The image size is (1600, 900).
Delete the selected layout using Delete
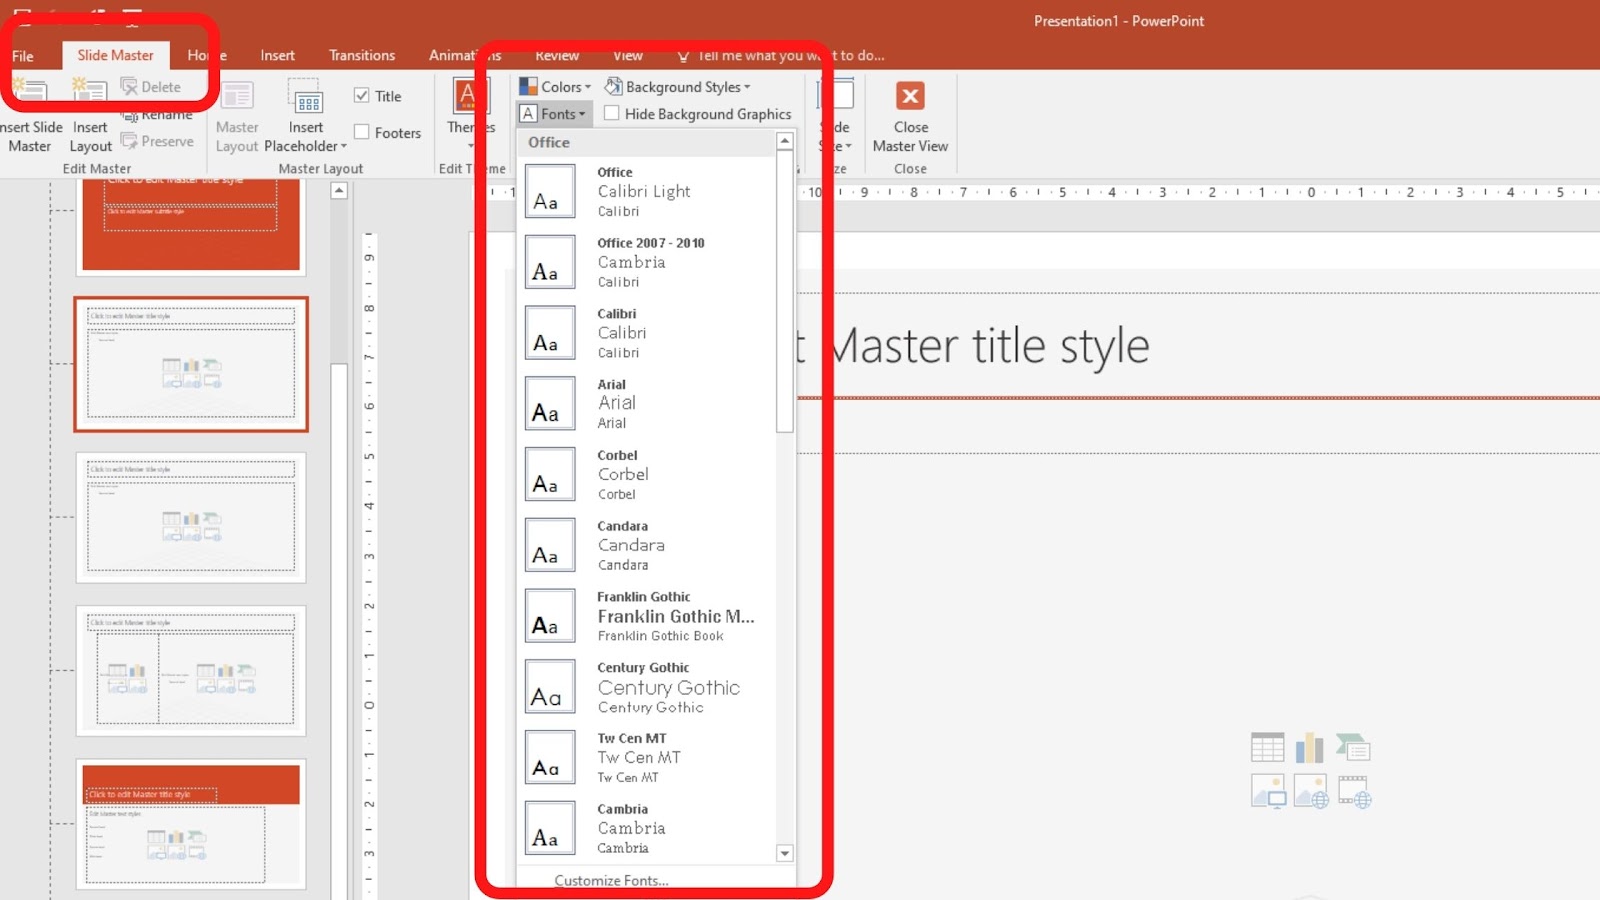(x=151, y=87)
